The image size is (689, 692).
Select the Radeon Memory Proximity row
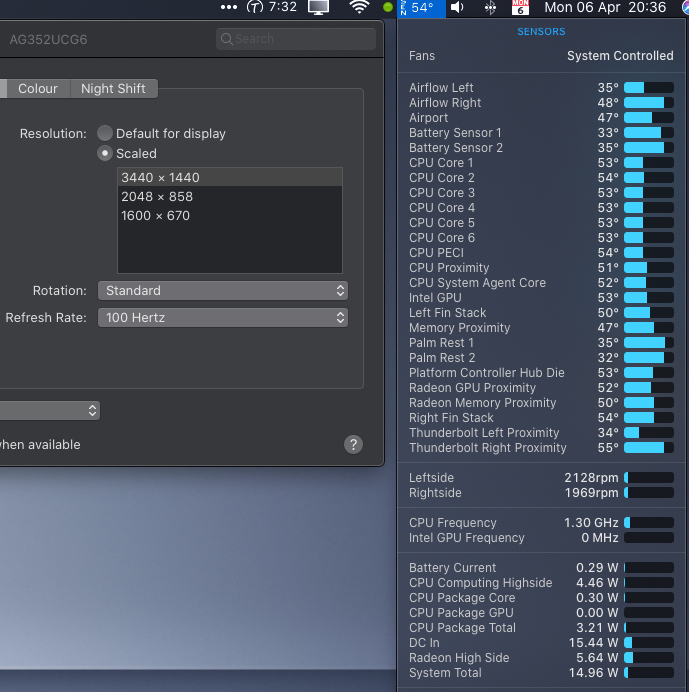click(x=541, y=403)
